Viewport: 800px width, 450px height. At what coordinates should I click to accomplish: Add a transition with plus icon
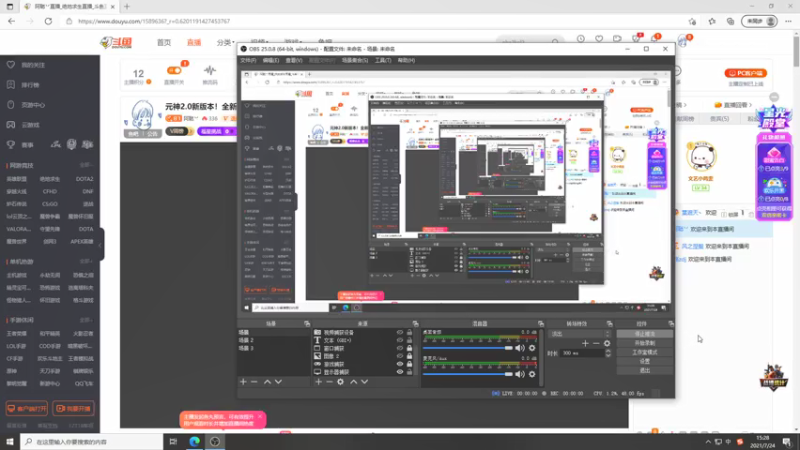point(585,343)
